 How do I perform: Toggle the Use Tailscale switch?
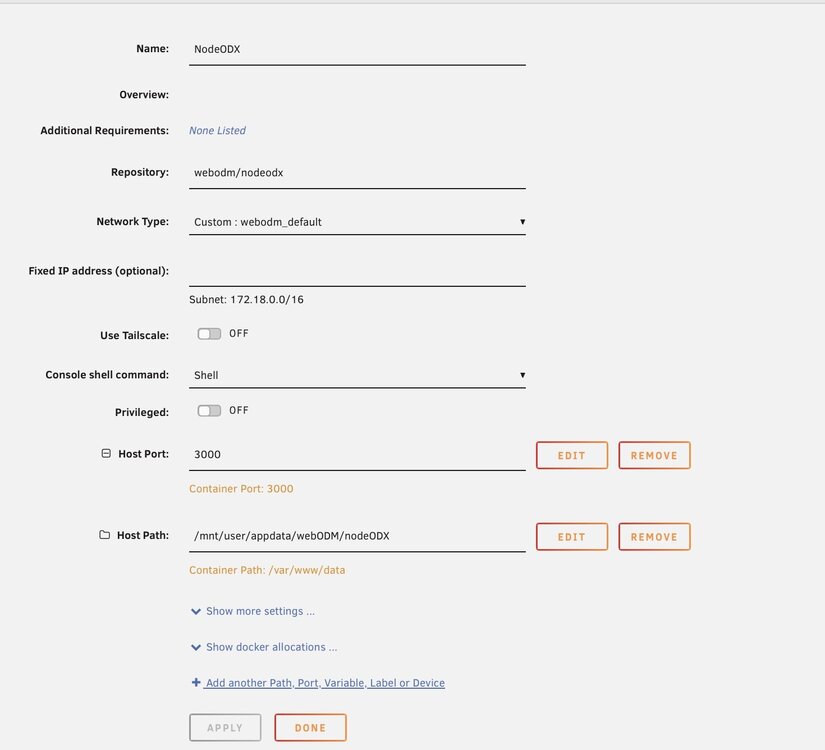[x=209, y=334]
